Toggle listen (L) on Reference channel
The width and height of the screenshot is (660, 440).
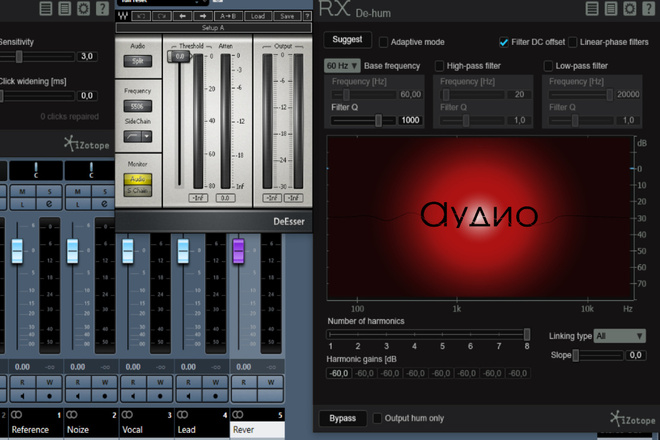coord(22,204)
